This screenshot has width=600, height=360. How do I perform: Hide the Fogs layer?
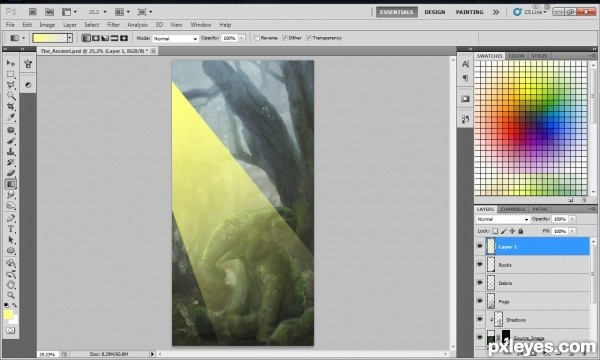click(x=479, y=301)
